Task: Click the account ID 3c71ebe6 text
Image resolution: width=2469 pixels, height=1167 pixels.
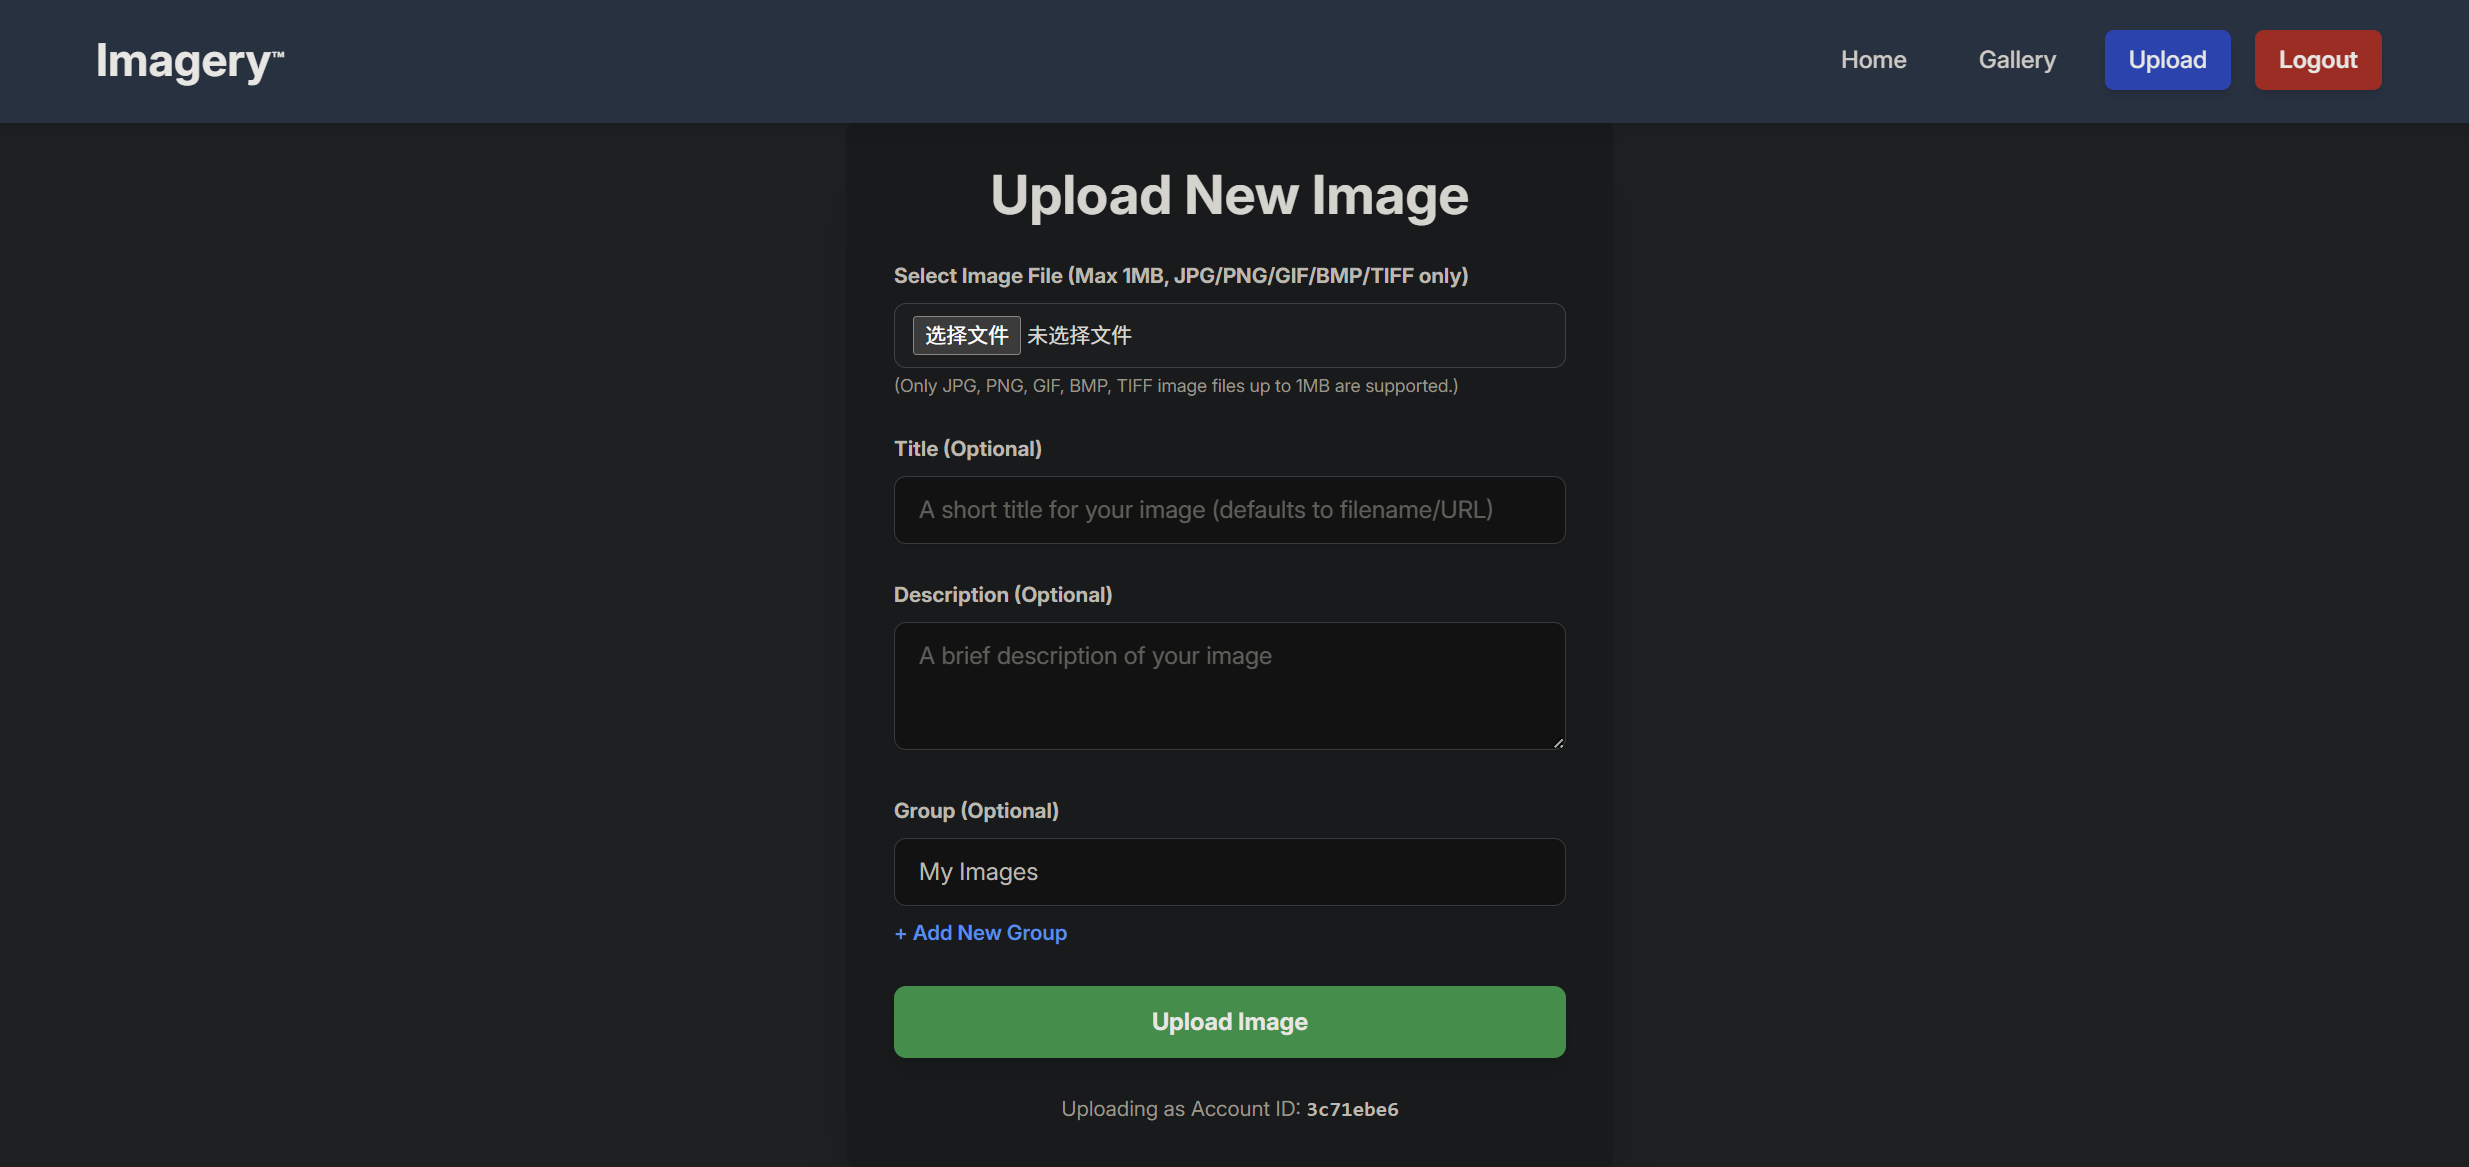Action: pos(1352,1109)
